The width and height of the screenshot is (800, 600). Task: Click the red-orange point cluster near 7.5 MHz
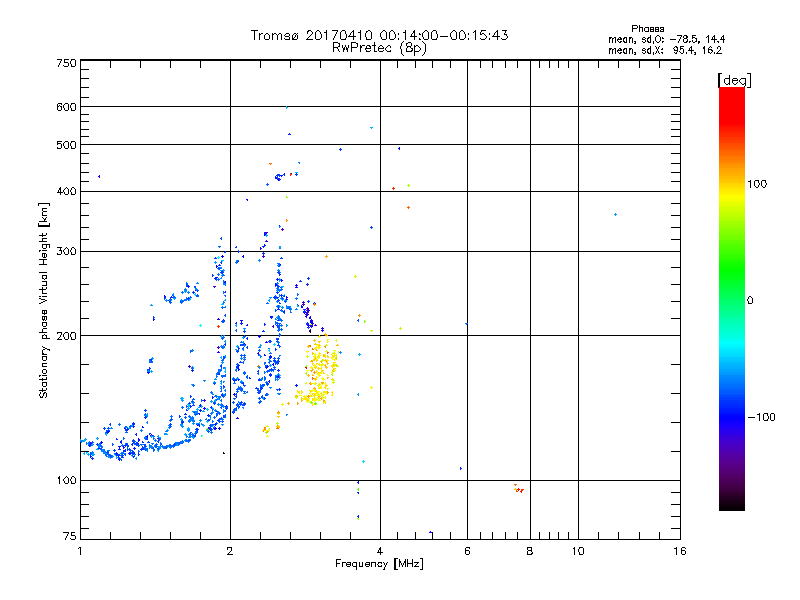click(518, 489)
